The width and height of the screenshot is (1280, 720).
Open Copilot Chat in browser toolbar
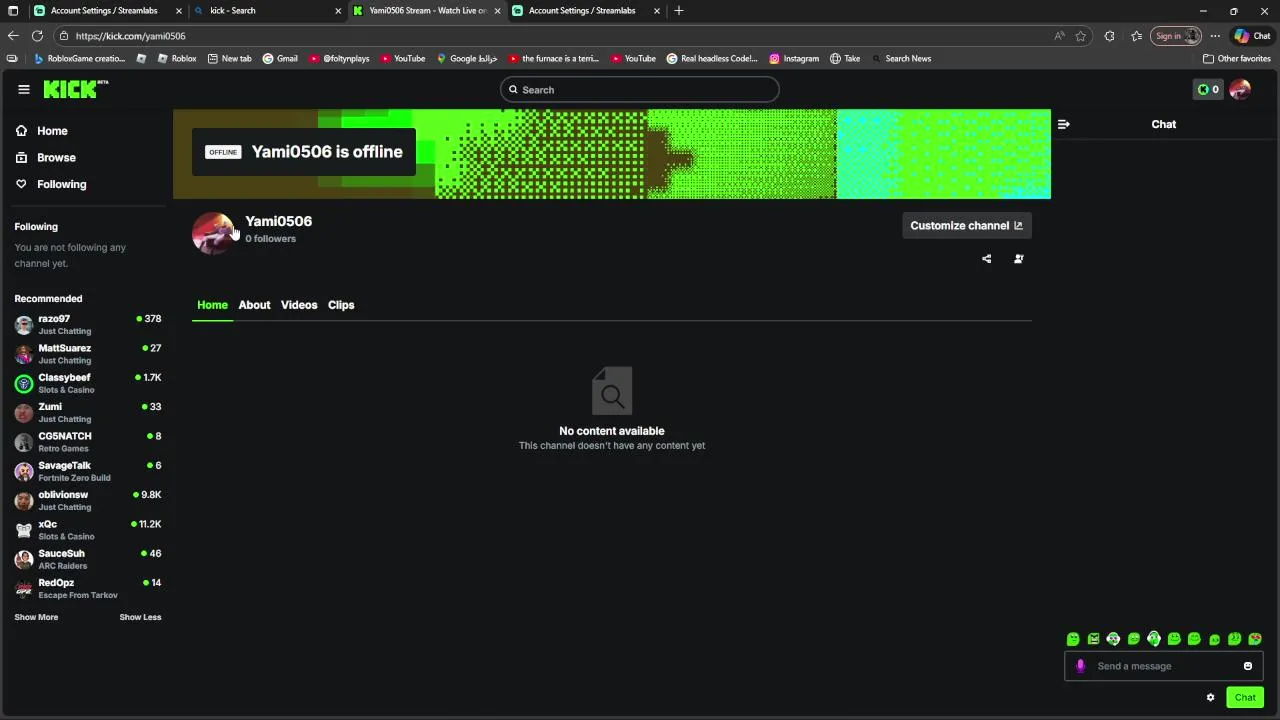click(x=1252, y=36)
